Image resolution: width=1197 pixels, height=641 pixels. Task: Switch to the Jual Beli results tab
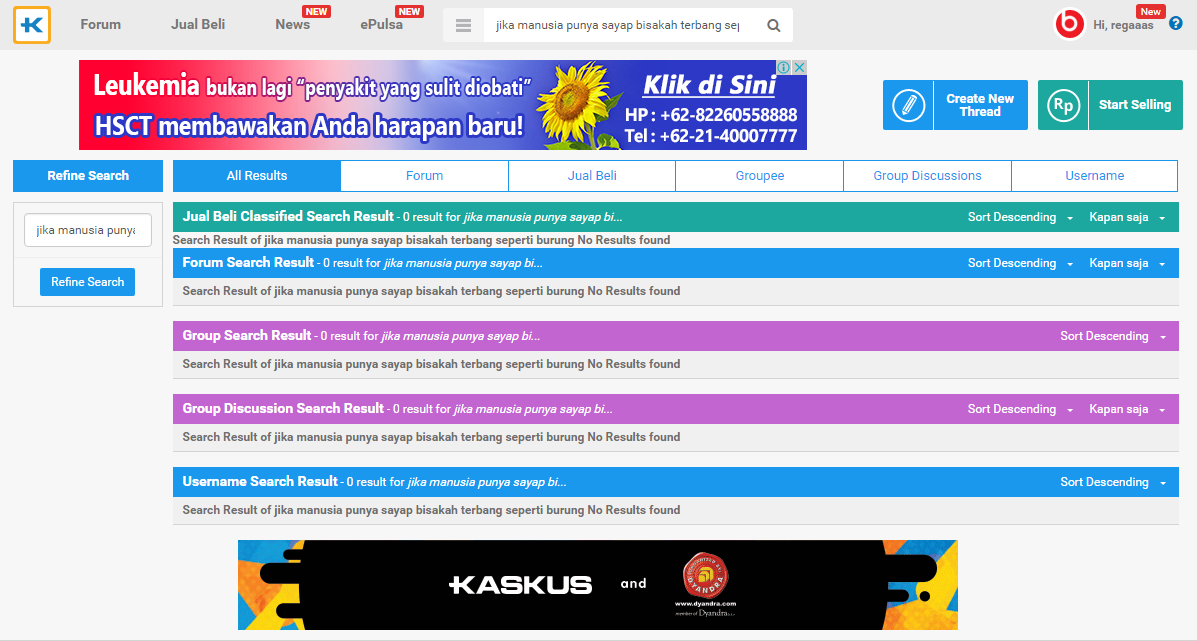click(592, 176)
